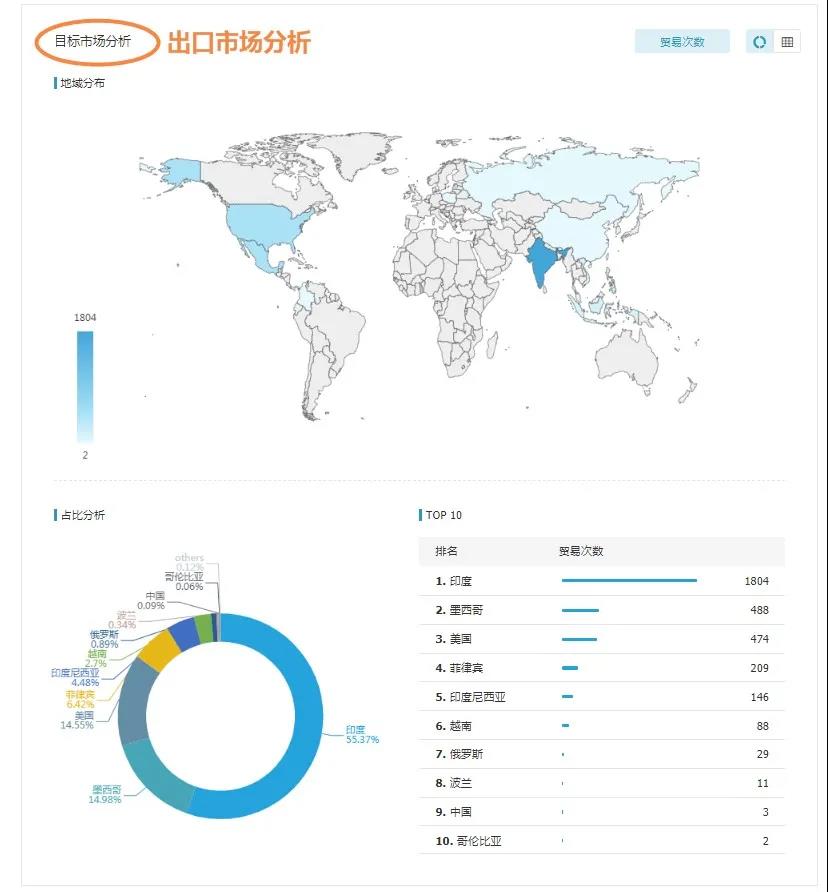This screenshot has width=828, height=892.
Task: Select the 5. 印度尼西亚 ranking row
Action: coord(600,697)
